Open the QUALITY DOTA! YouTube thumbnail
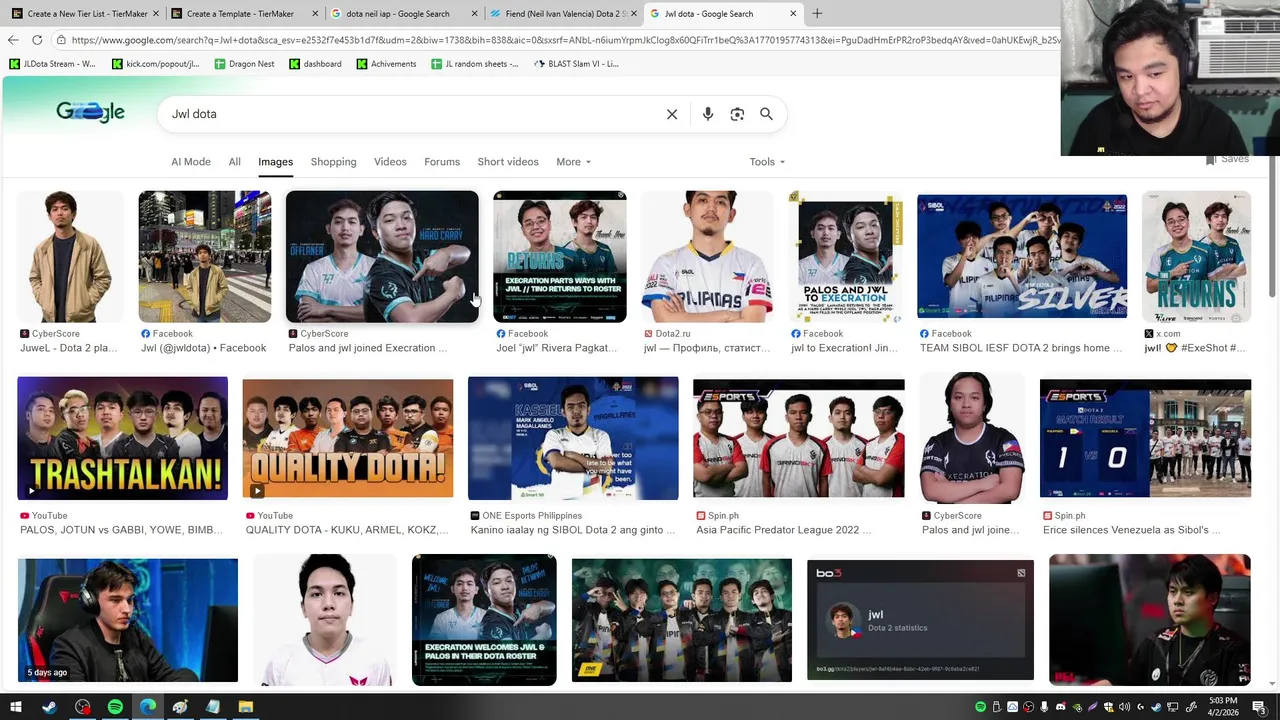This screenshot has height=720, width=1280. coord(347,438)
